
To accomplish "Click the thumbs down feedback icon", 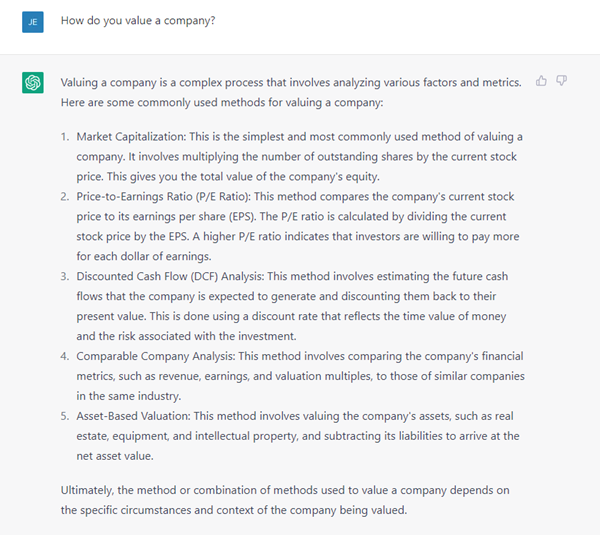I will 562,81.
